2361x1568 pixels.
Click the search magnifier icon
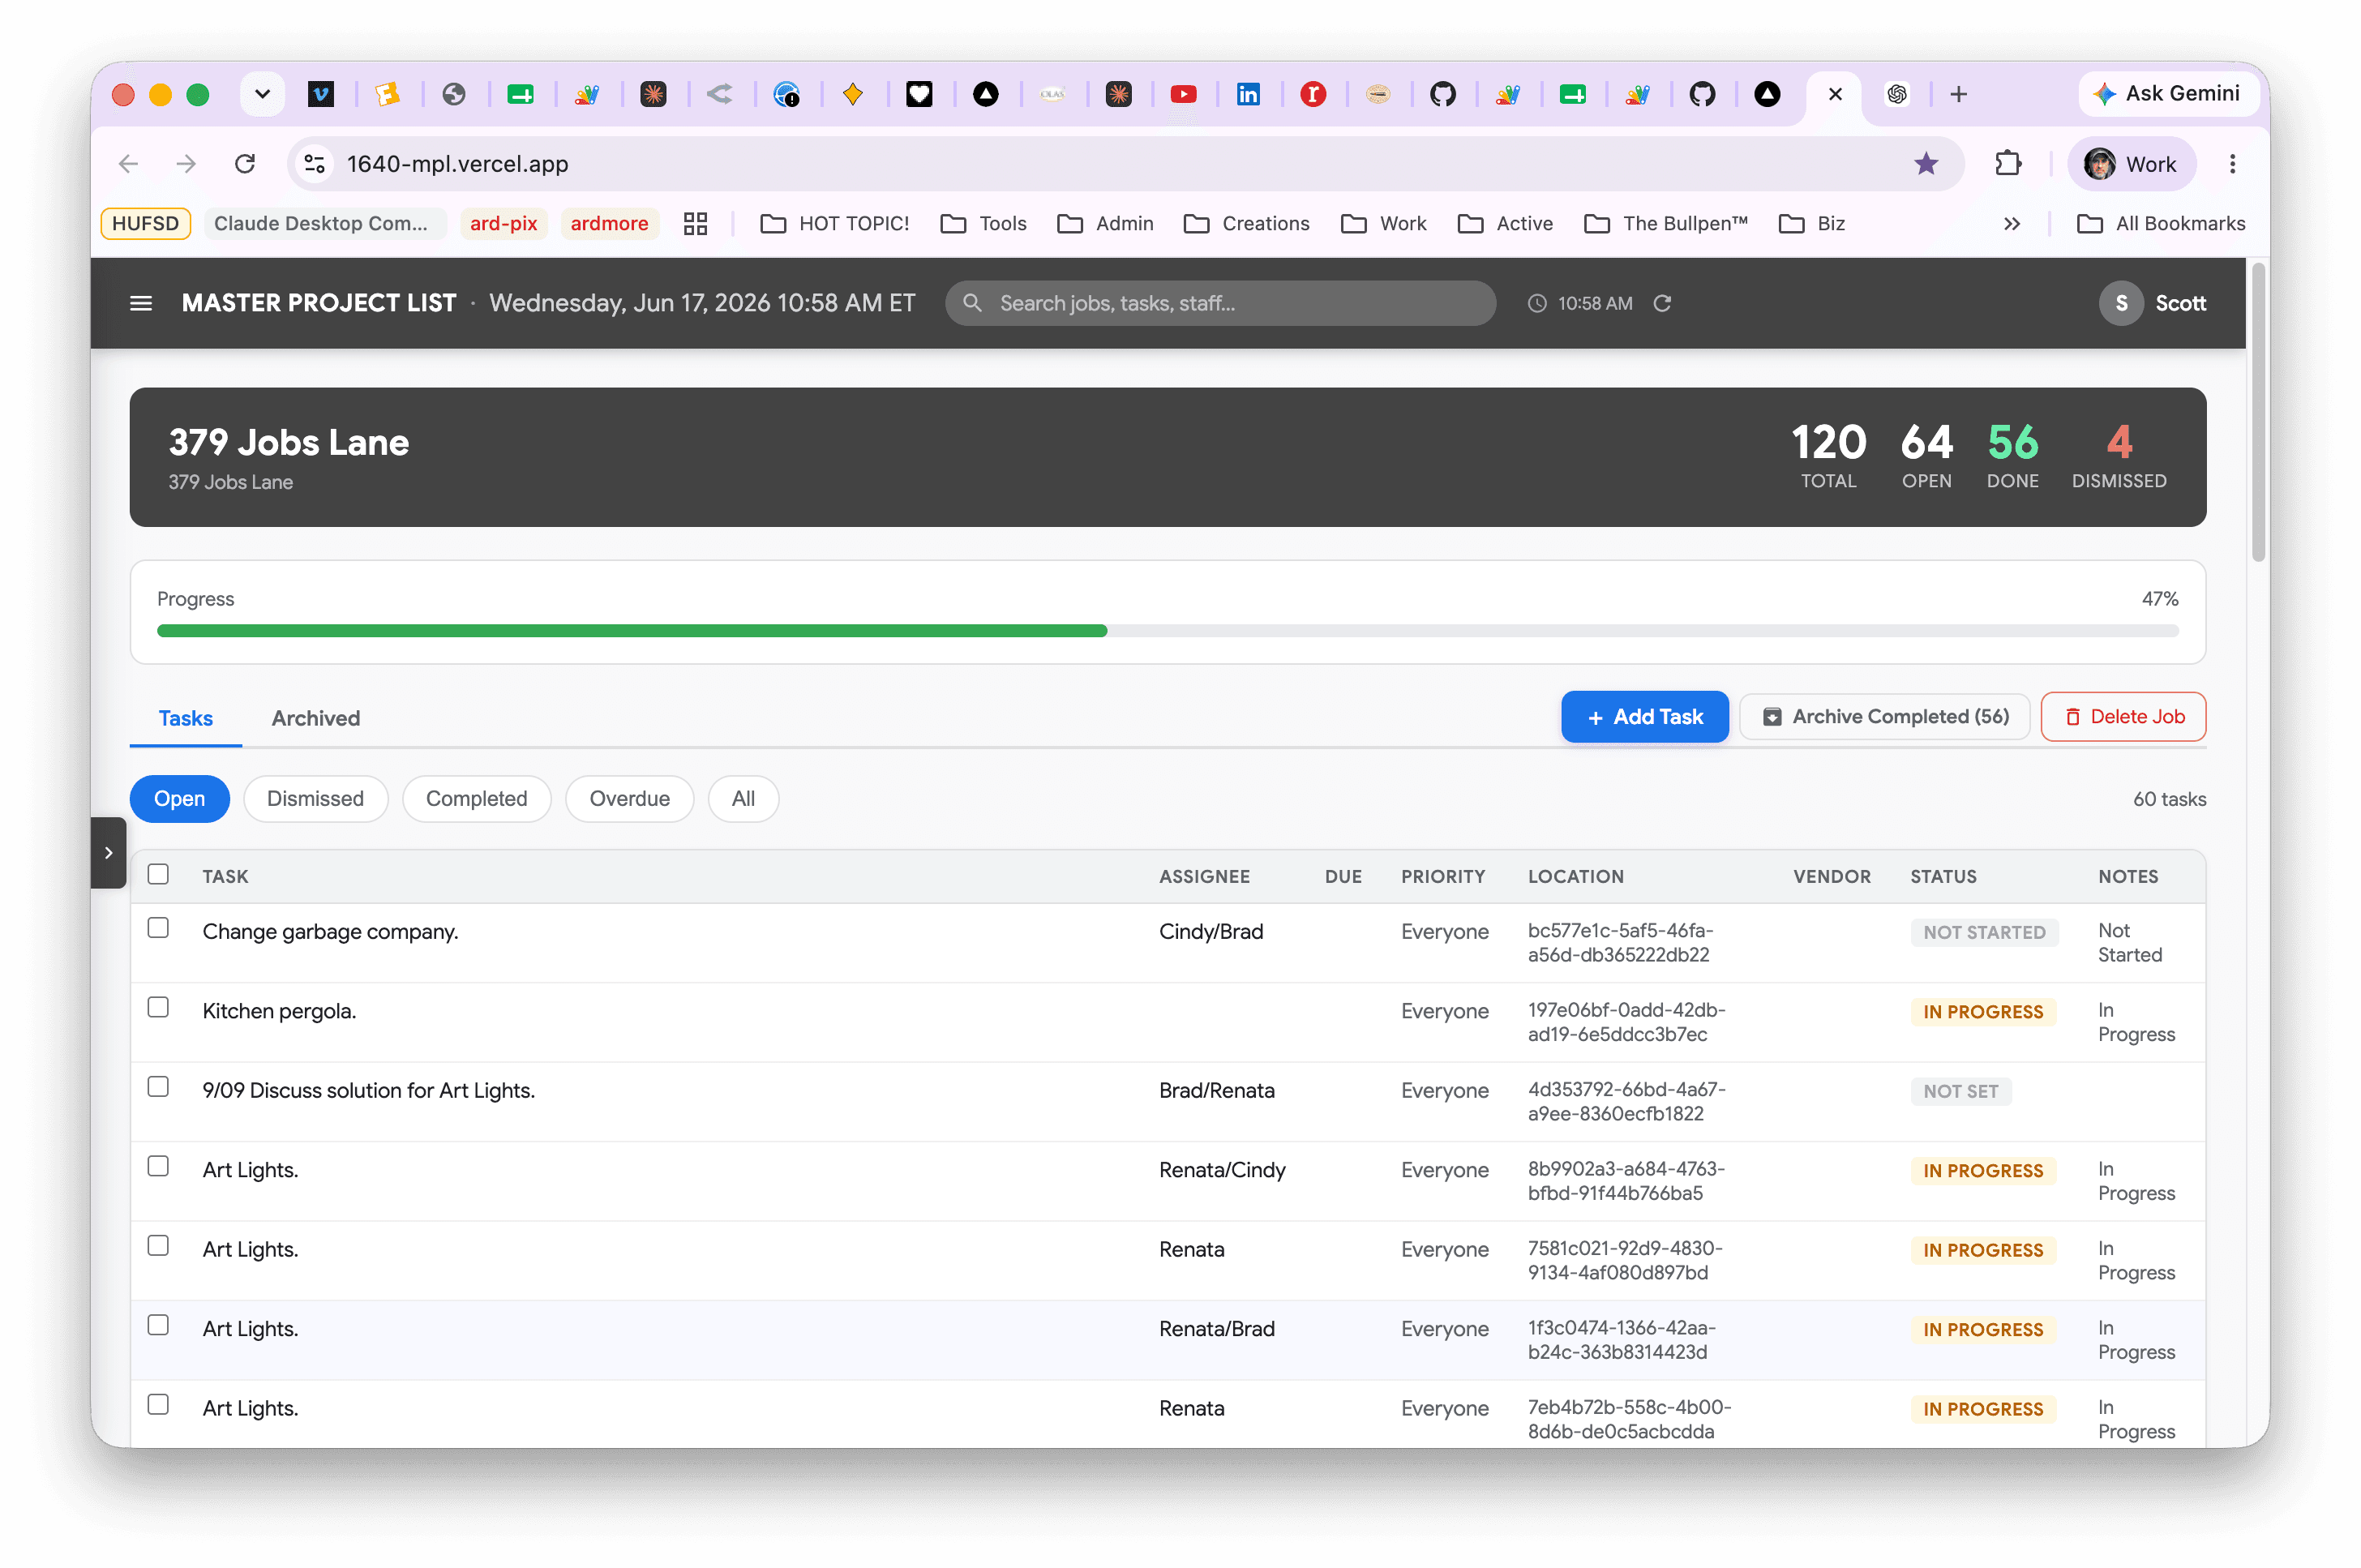coord(972,302)
